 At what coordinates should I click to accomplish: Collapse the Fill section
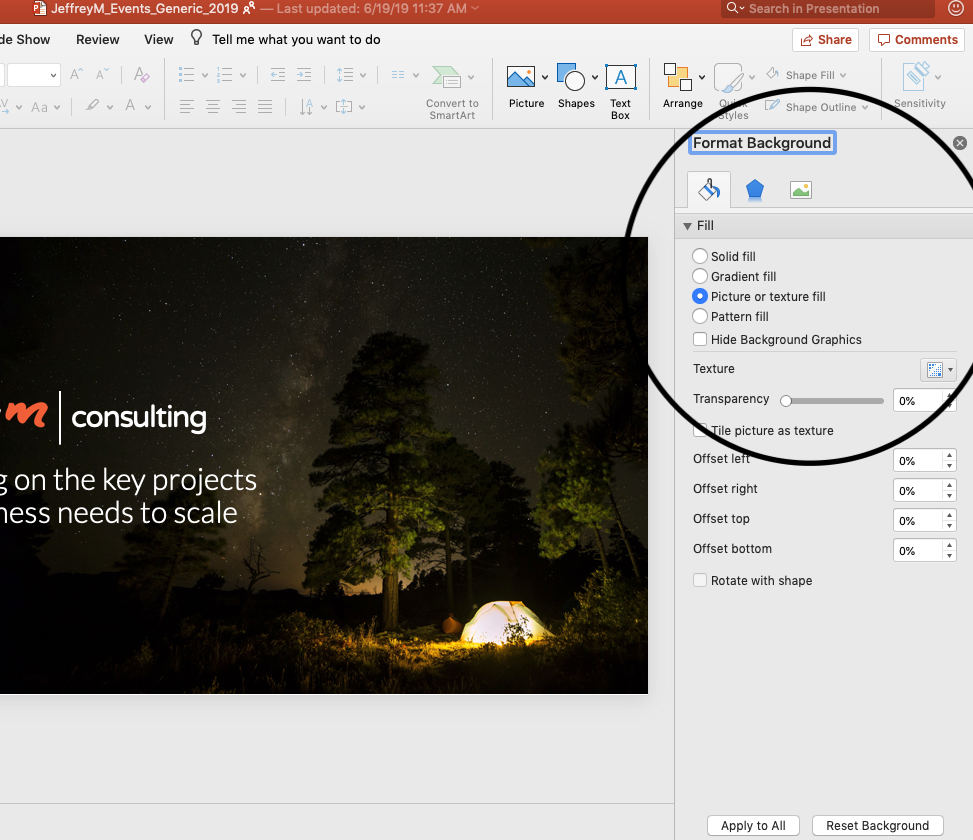click(687, 227)
